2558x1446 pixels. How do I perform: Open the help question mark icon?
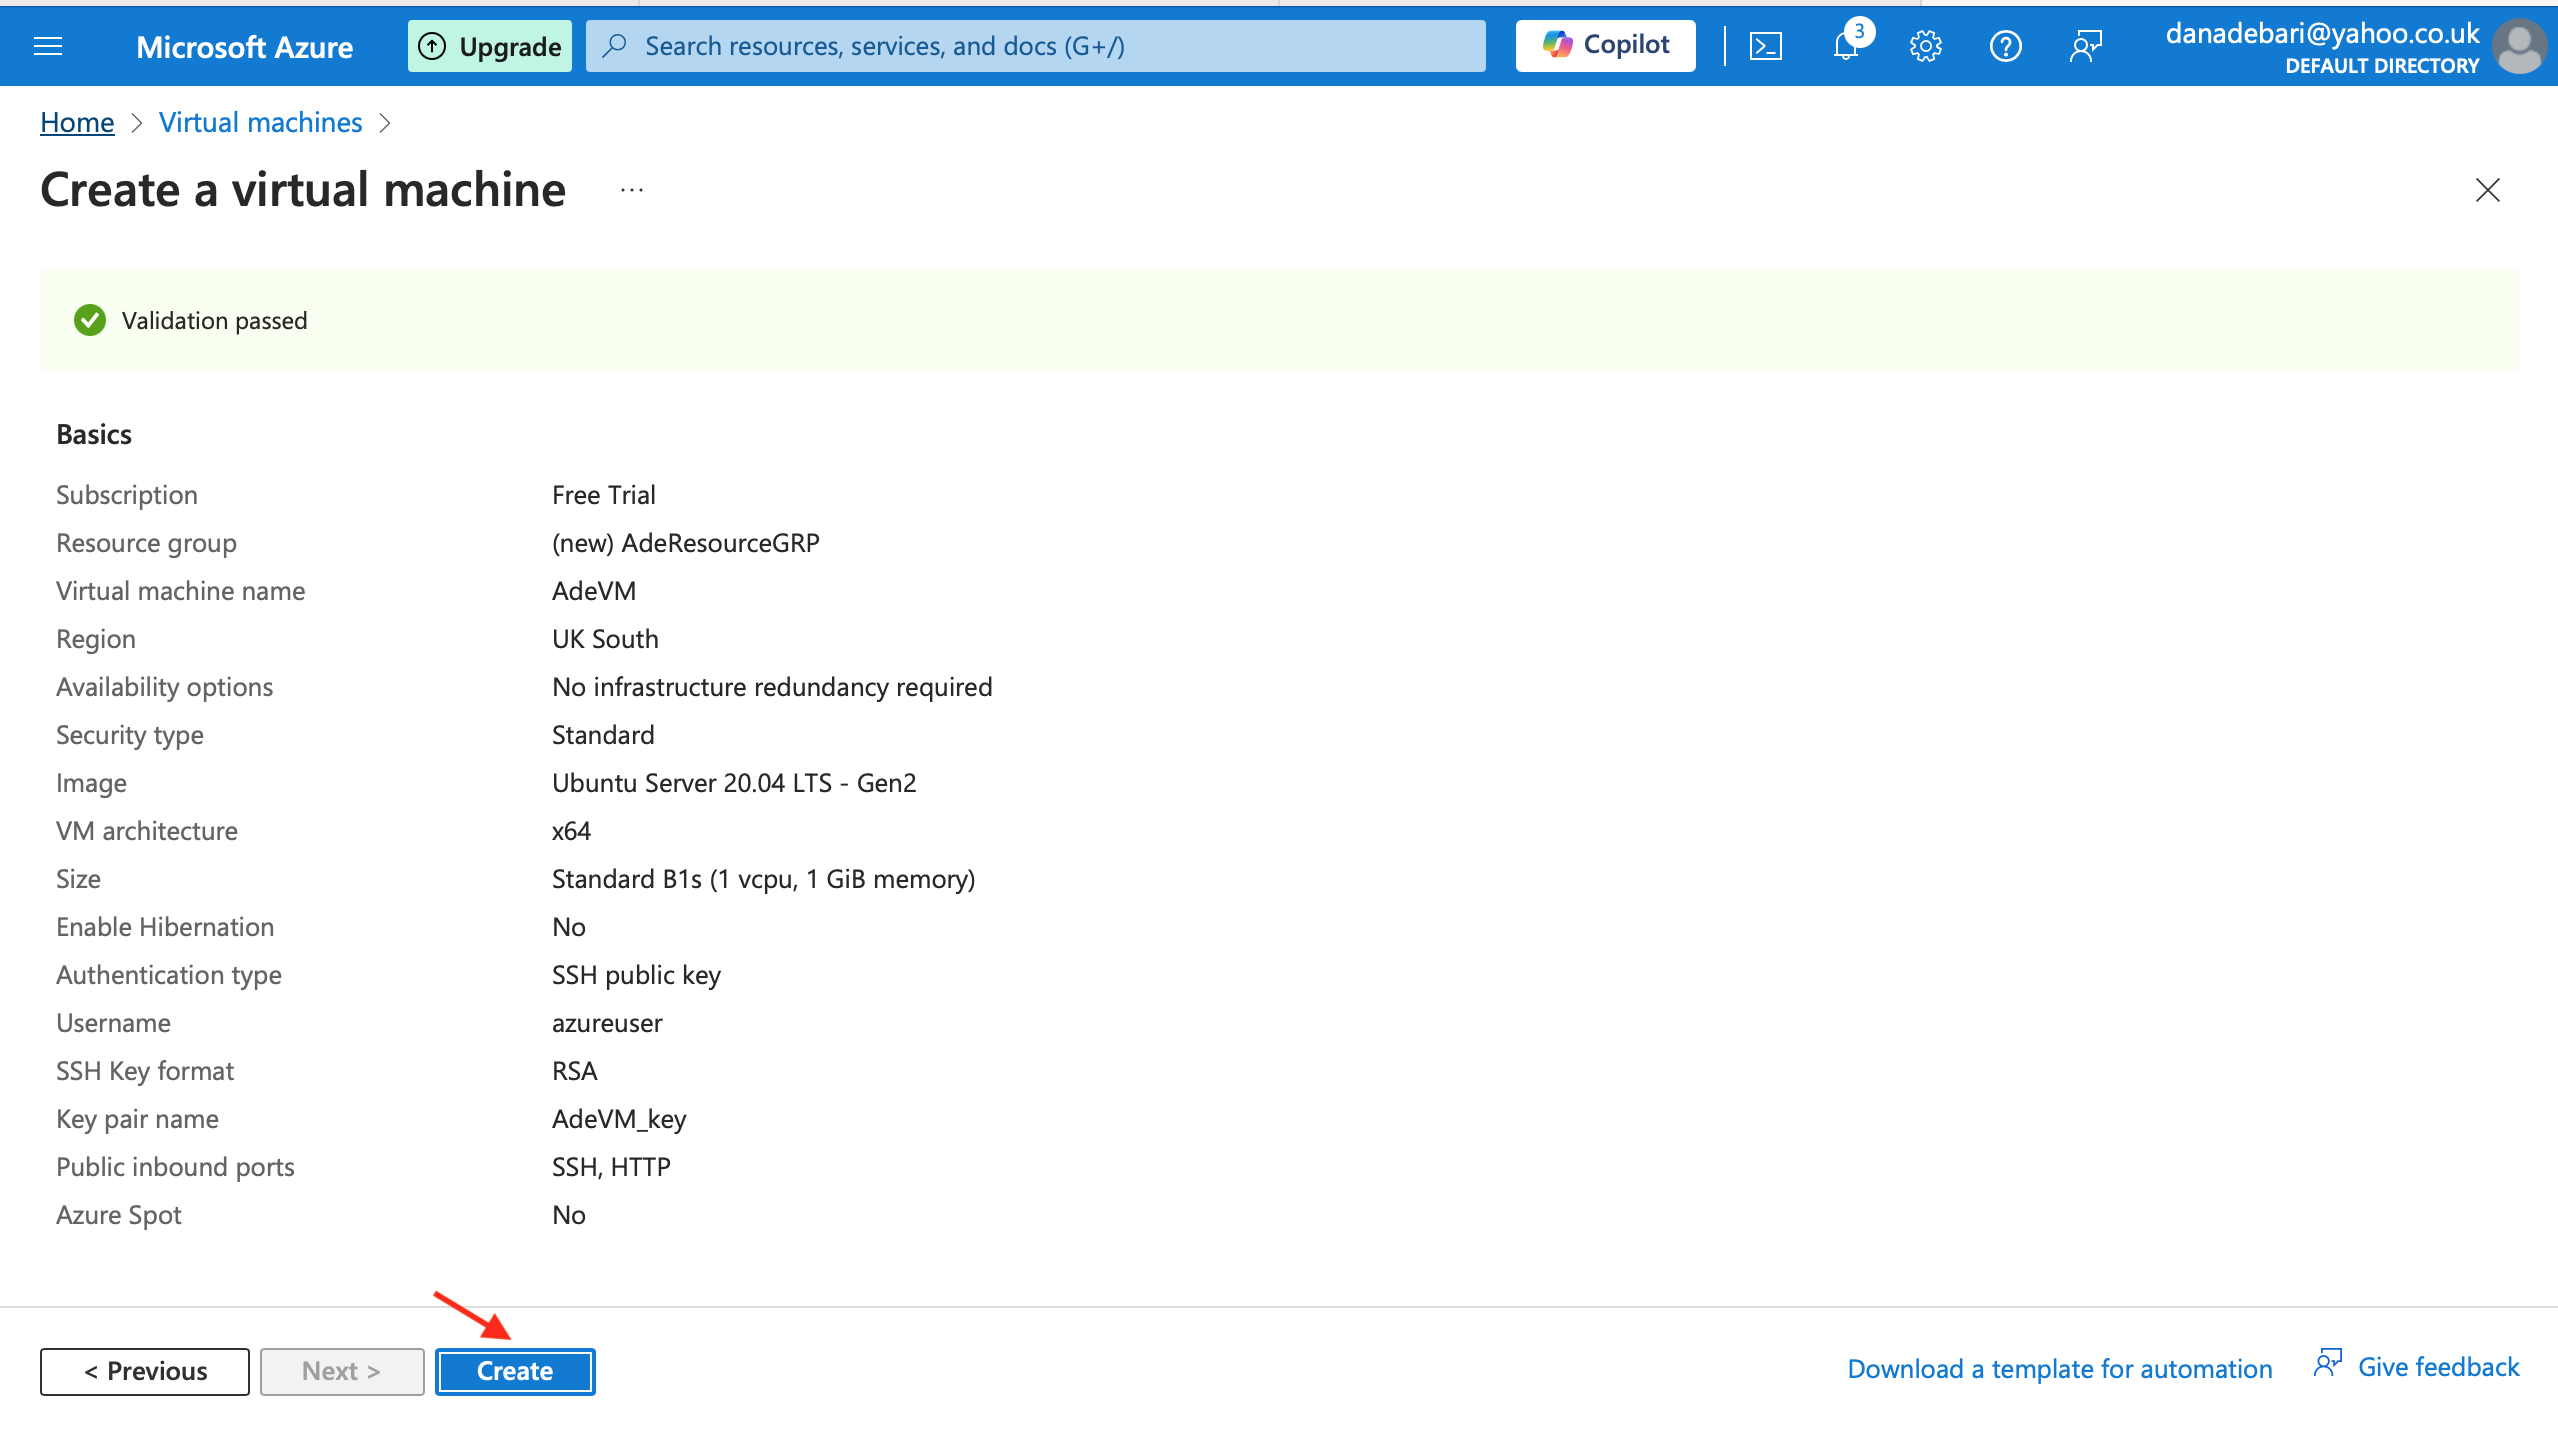click(2005, 46)
